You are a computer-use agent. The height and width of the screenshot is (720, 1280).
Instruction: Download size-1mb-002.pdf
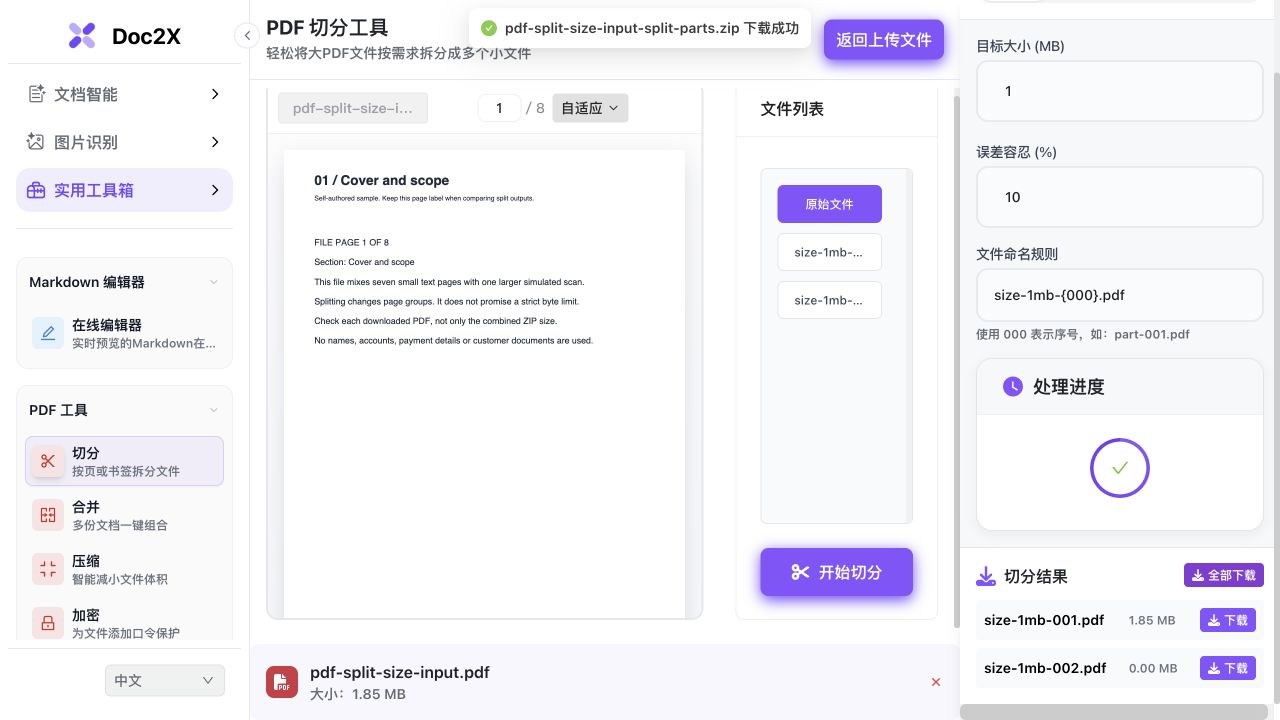pos(1227,668)
